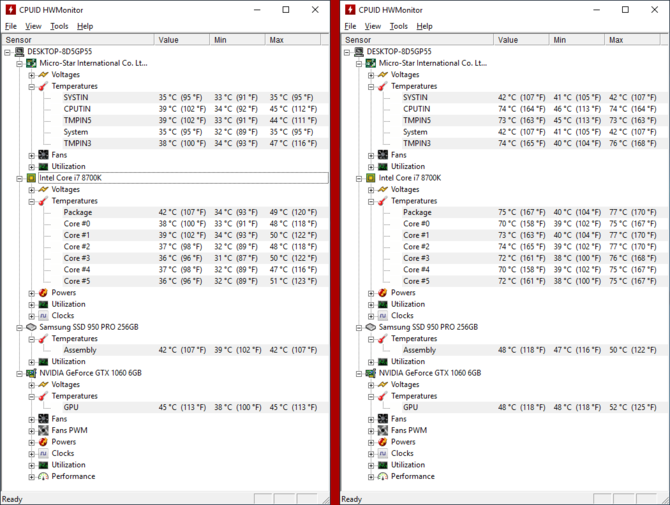Open Tools menu in right window
This screenshot has height=505, width=670.
pyautogui.click(x=398, y=26)
